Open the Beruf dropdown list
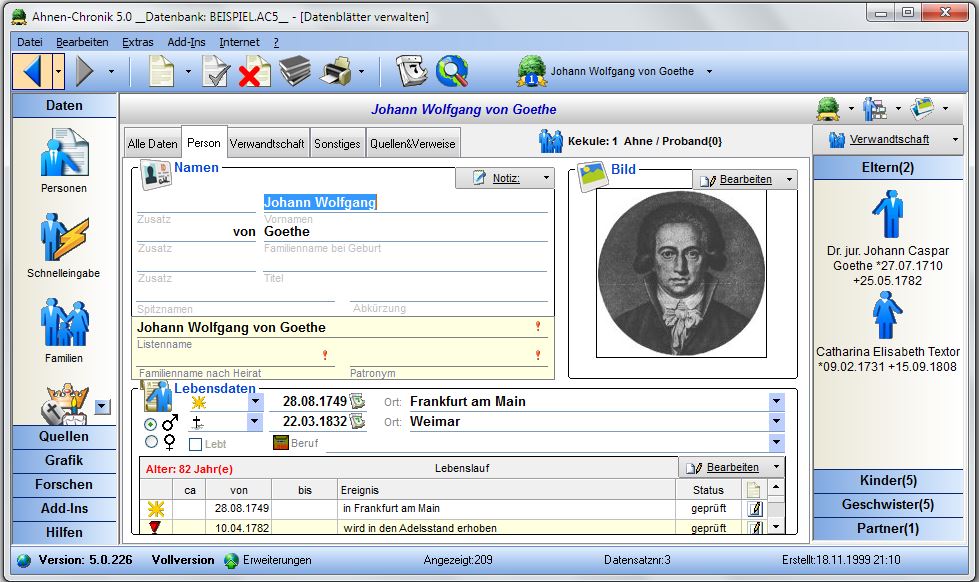Screen dimensions: 979x582 776,442
